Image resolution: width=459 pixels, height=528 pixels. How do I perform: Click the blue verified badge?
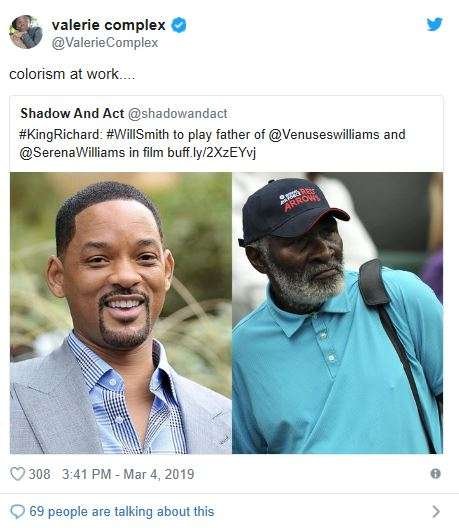click(179, 25)
